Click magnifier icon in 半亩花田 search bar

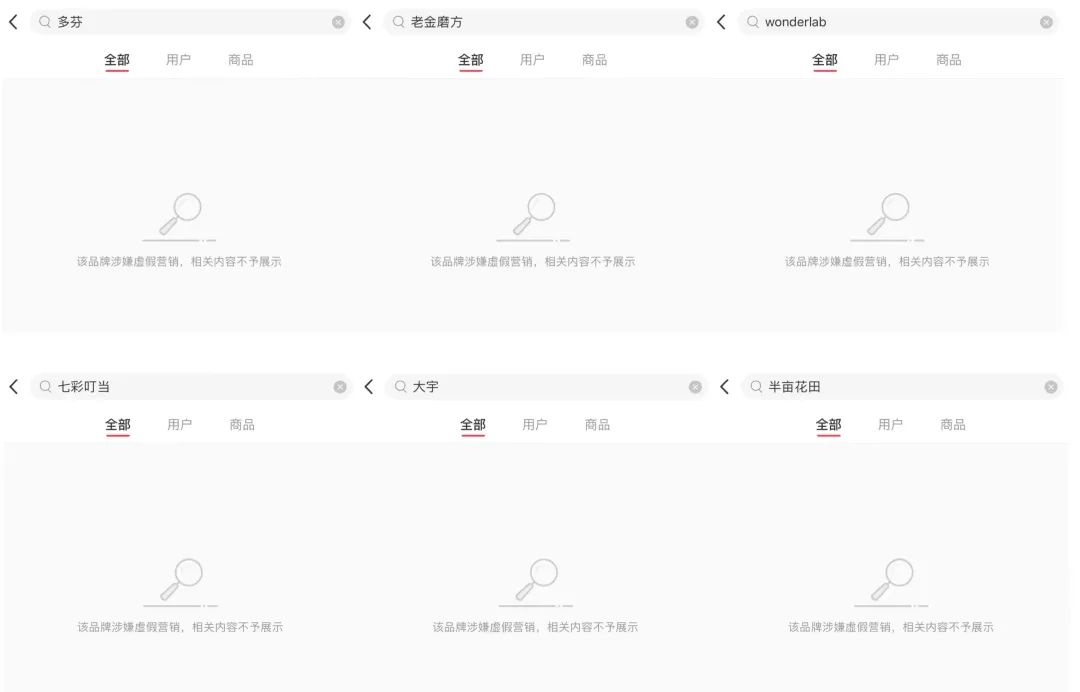(756, 387)
